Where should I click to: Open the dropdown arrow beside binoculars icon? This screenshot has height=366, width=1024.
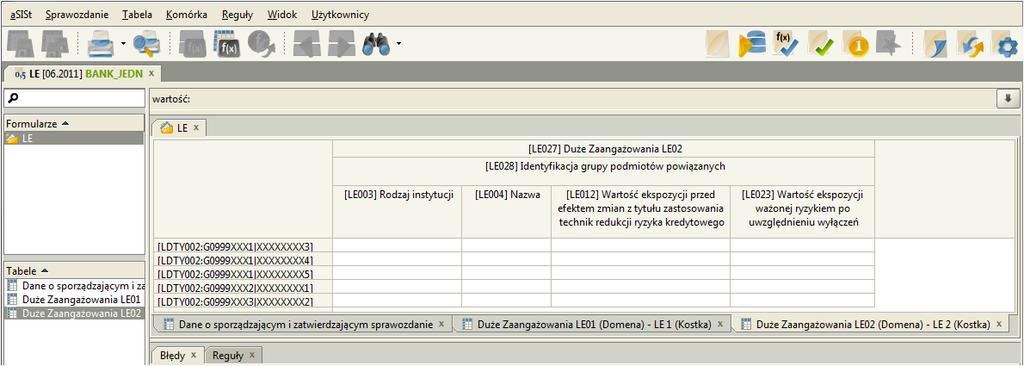click(398, 45)
